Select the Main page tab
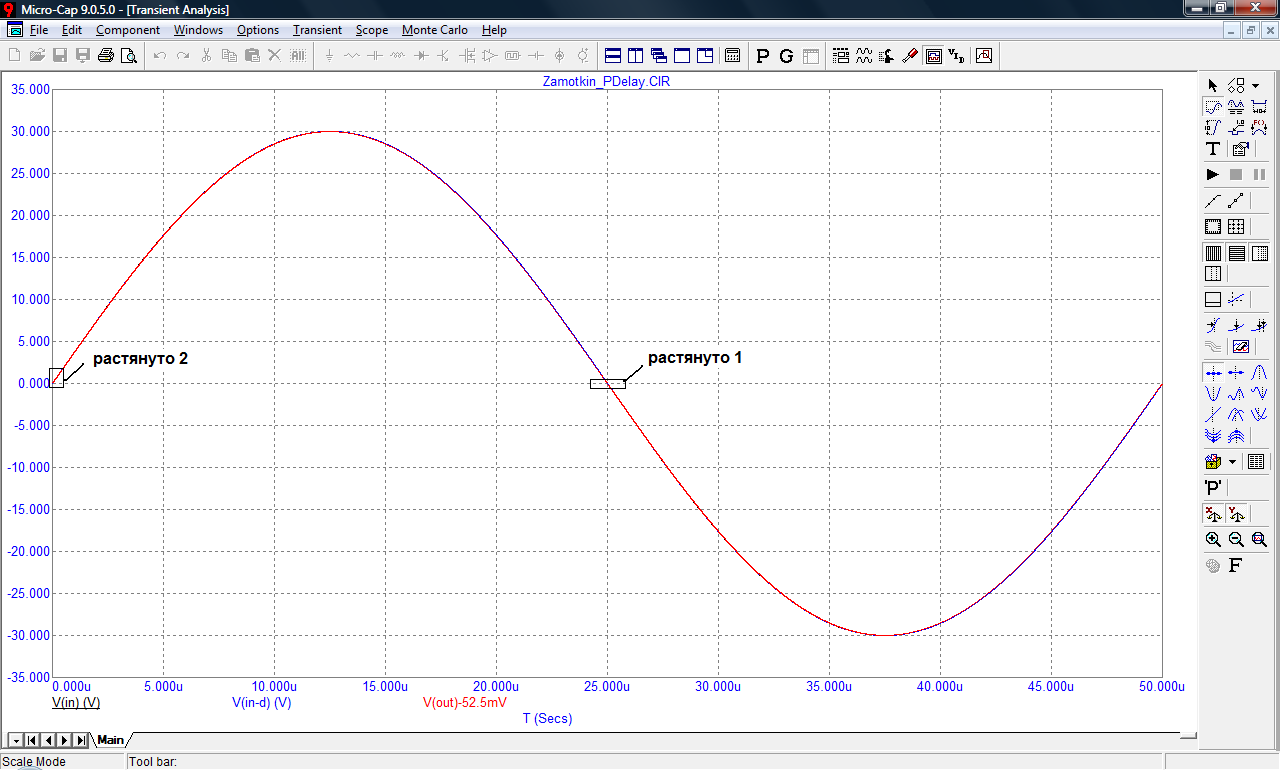This screenshot has width=1280, height=770. (109, 740)
